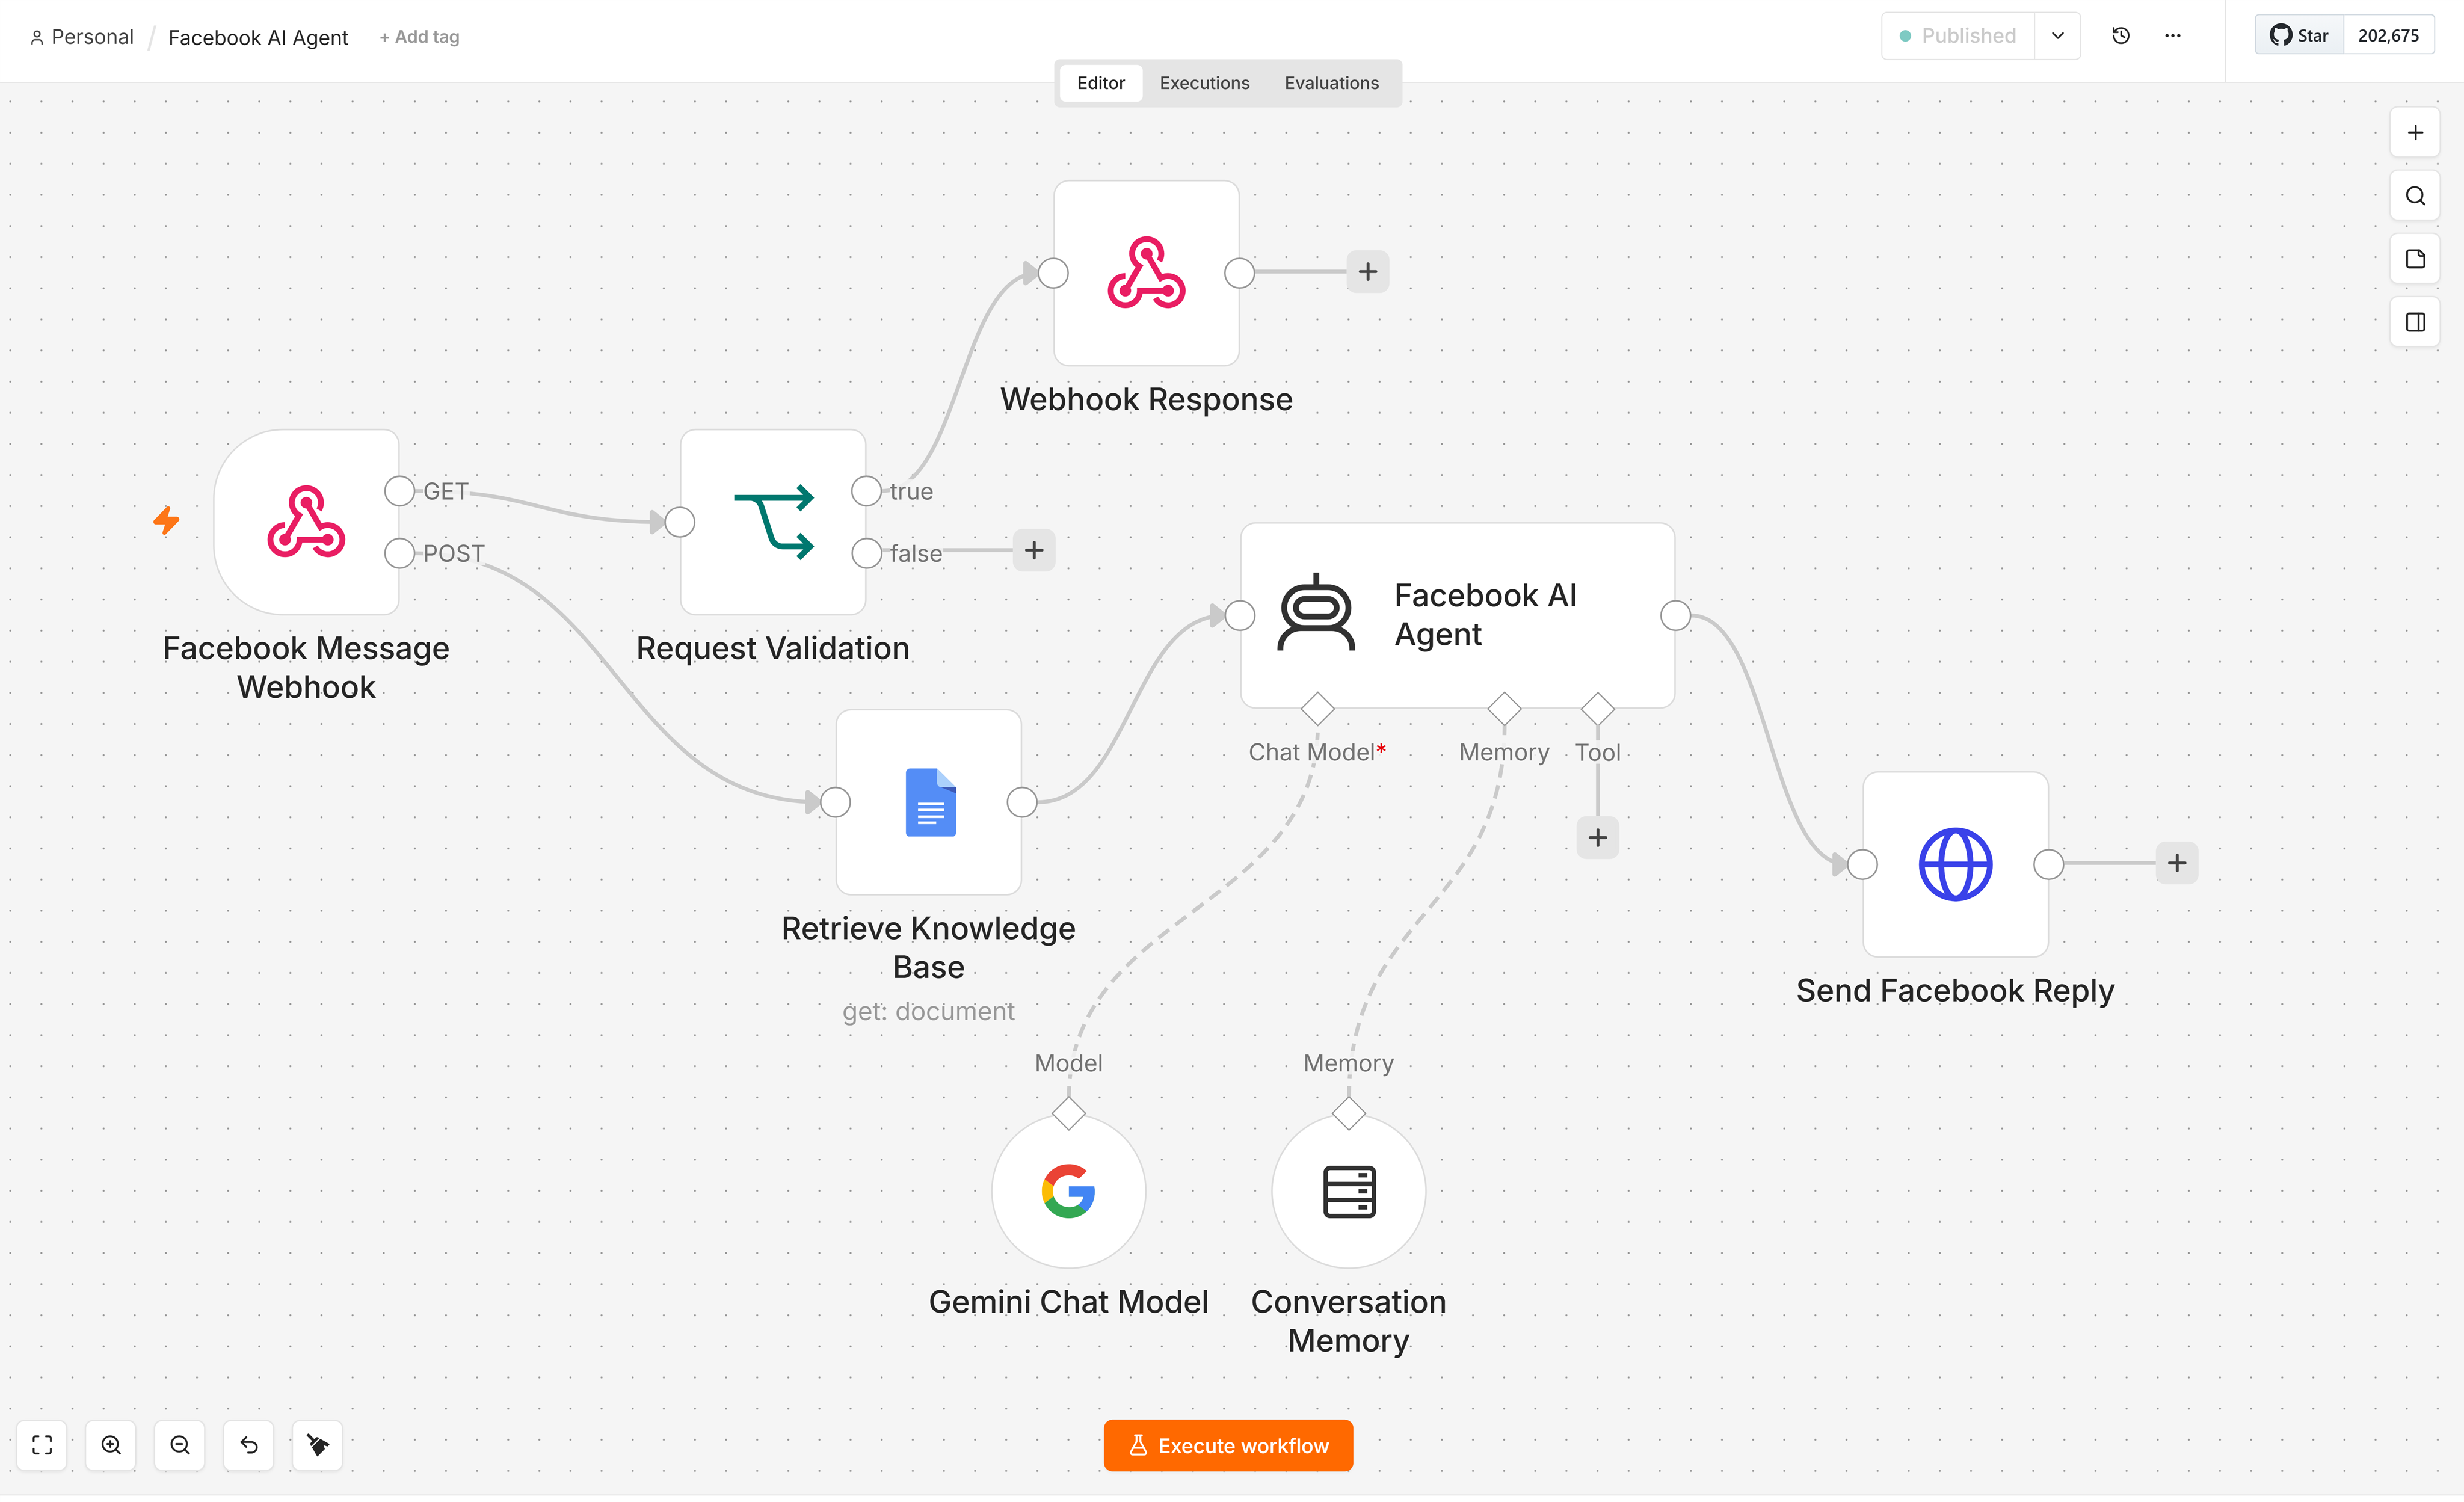This screenshot has width=2464, height=1502.
Task: Open the Request Validation If node
Action: pyautogui.click(x=773, y=522)
